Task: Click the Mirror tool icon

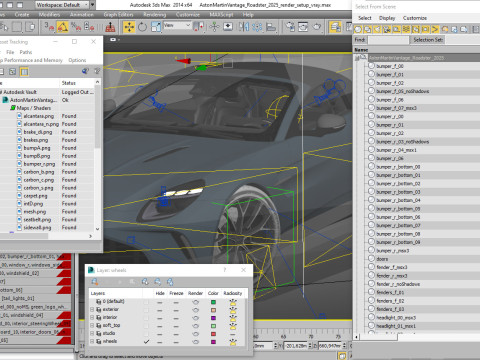Action: click(244, 27)
